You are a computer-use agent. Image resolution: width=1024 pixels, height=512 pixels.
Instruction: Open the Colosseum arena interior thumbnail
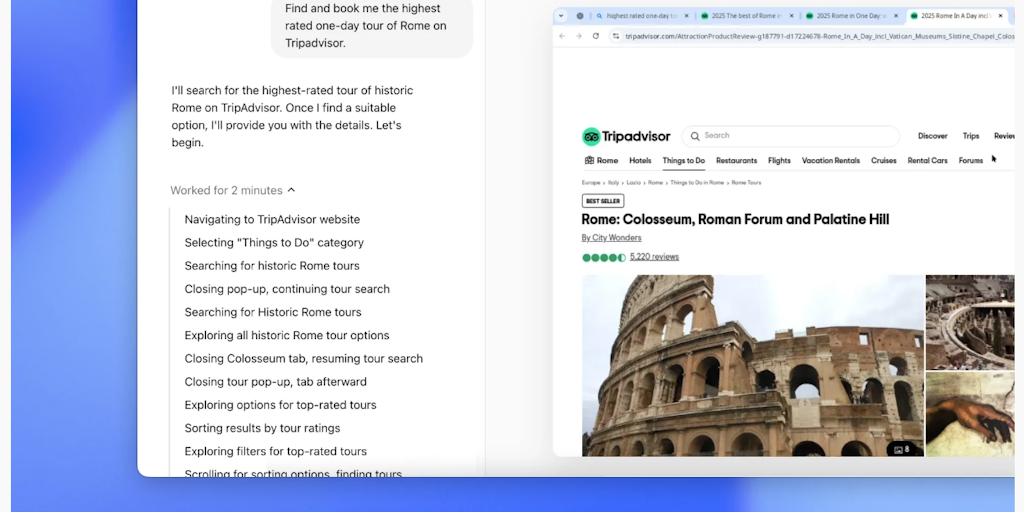[970, 322]
